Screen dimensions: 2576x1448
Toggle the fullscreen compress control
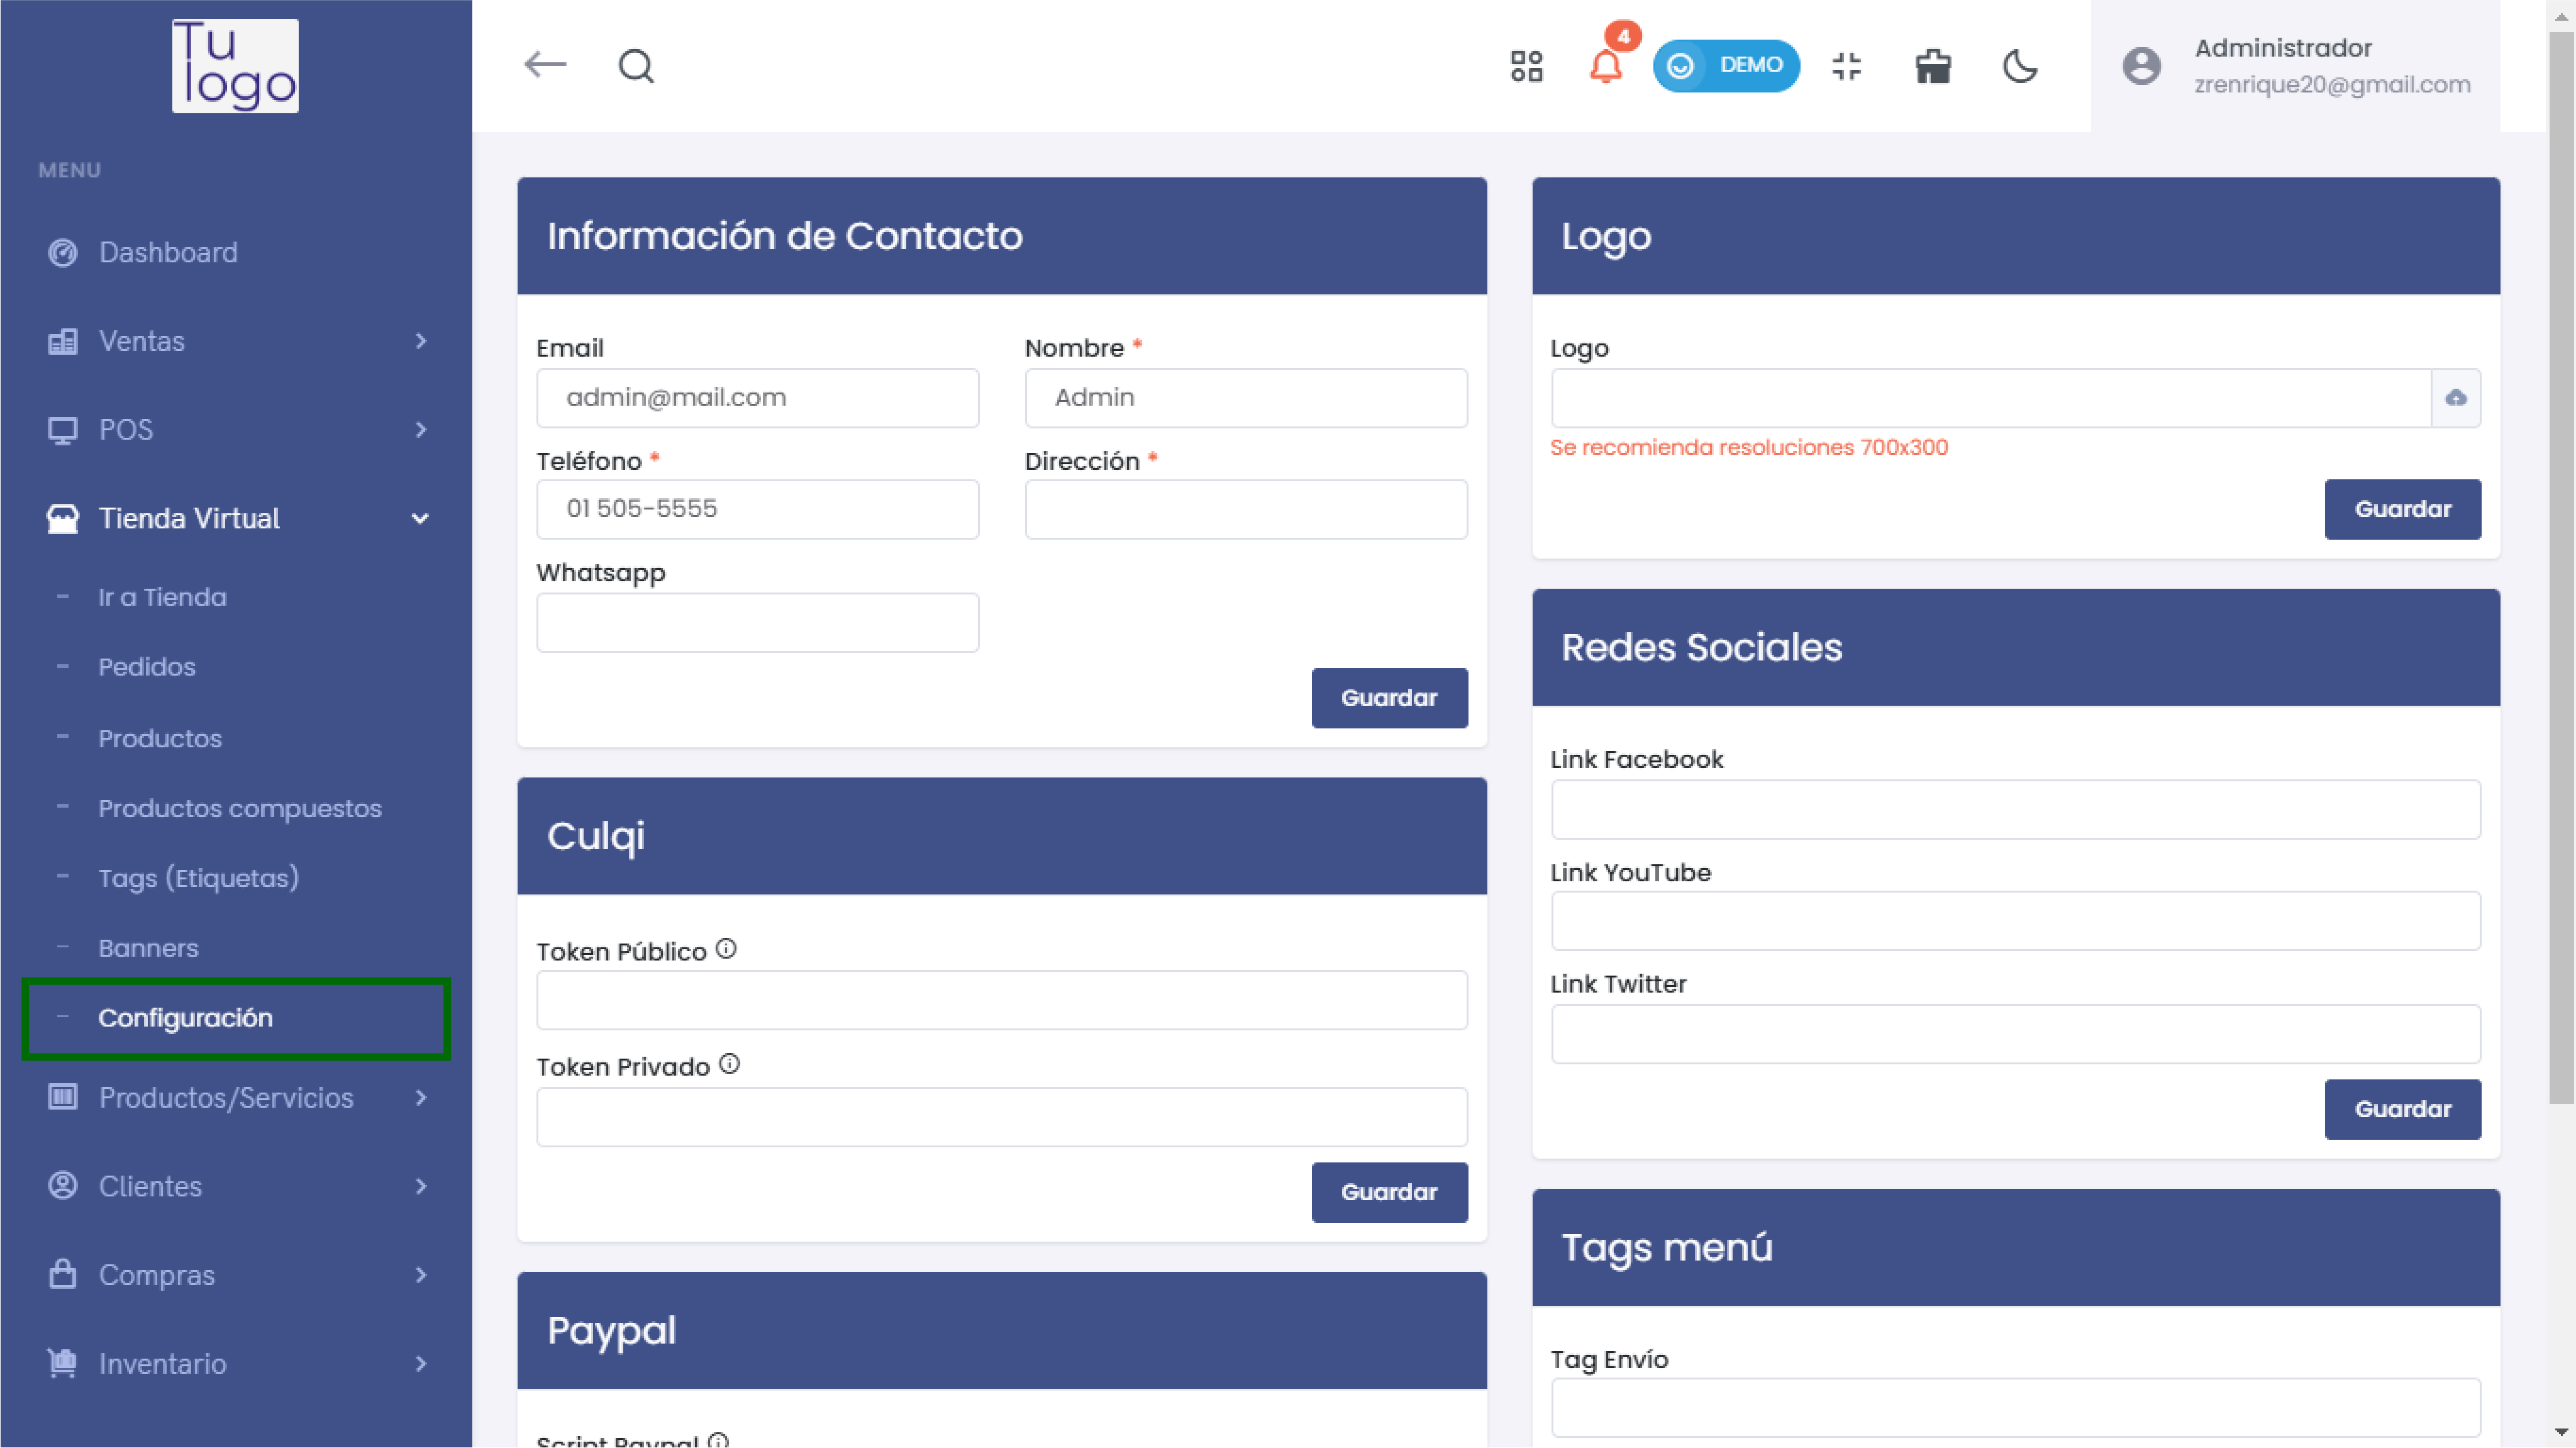click(1846, 66)
